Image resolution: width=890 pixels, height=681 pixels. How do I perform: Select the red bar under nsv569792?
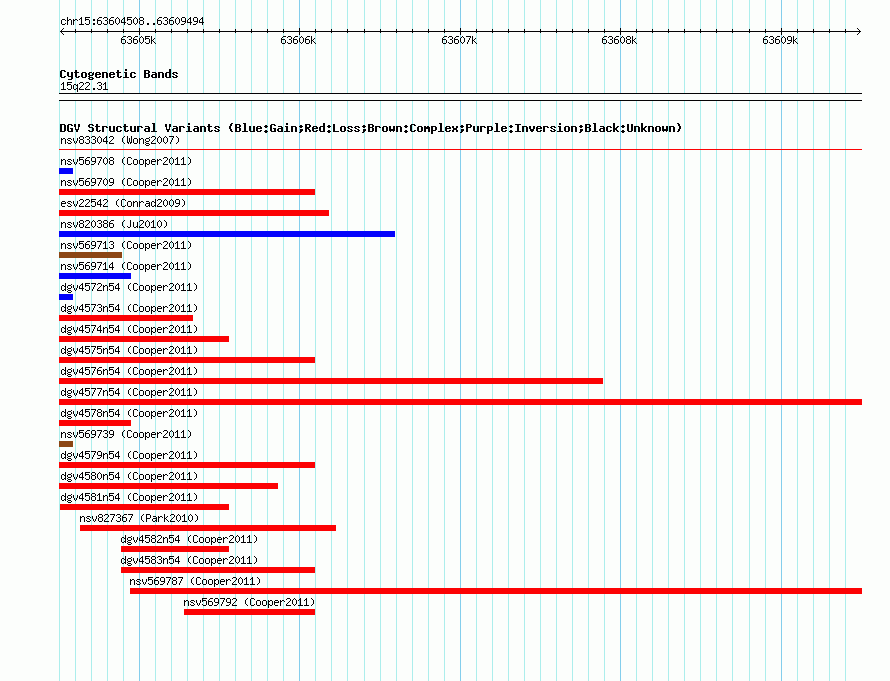click(x=249, y=612)
